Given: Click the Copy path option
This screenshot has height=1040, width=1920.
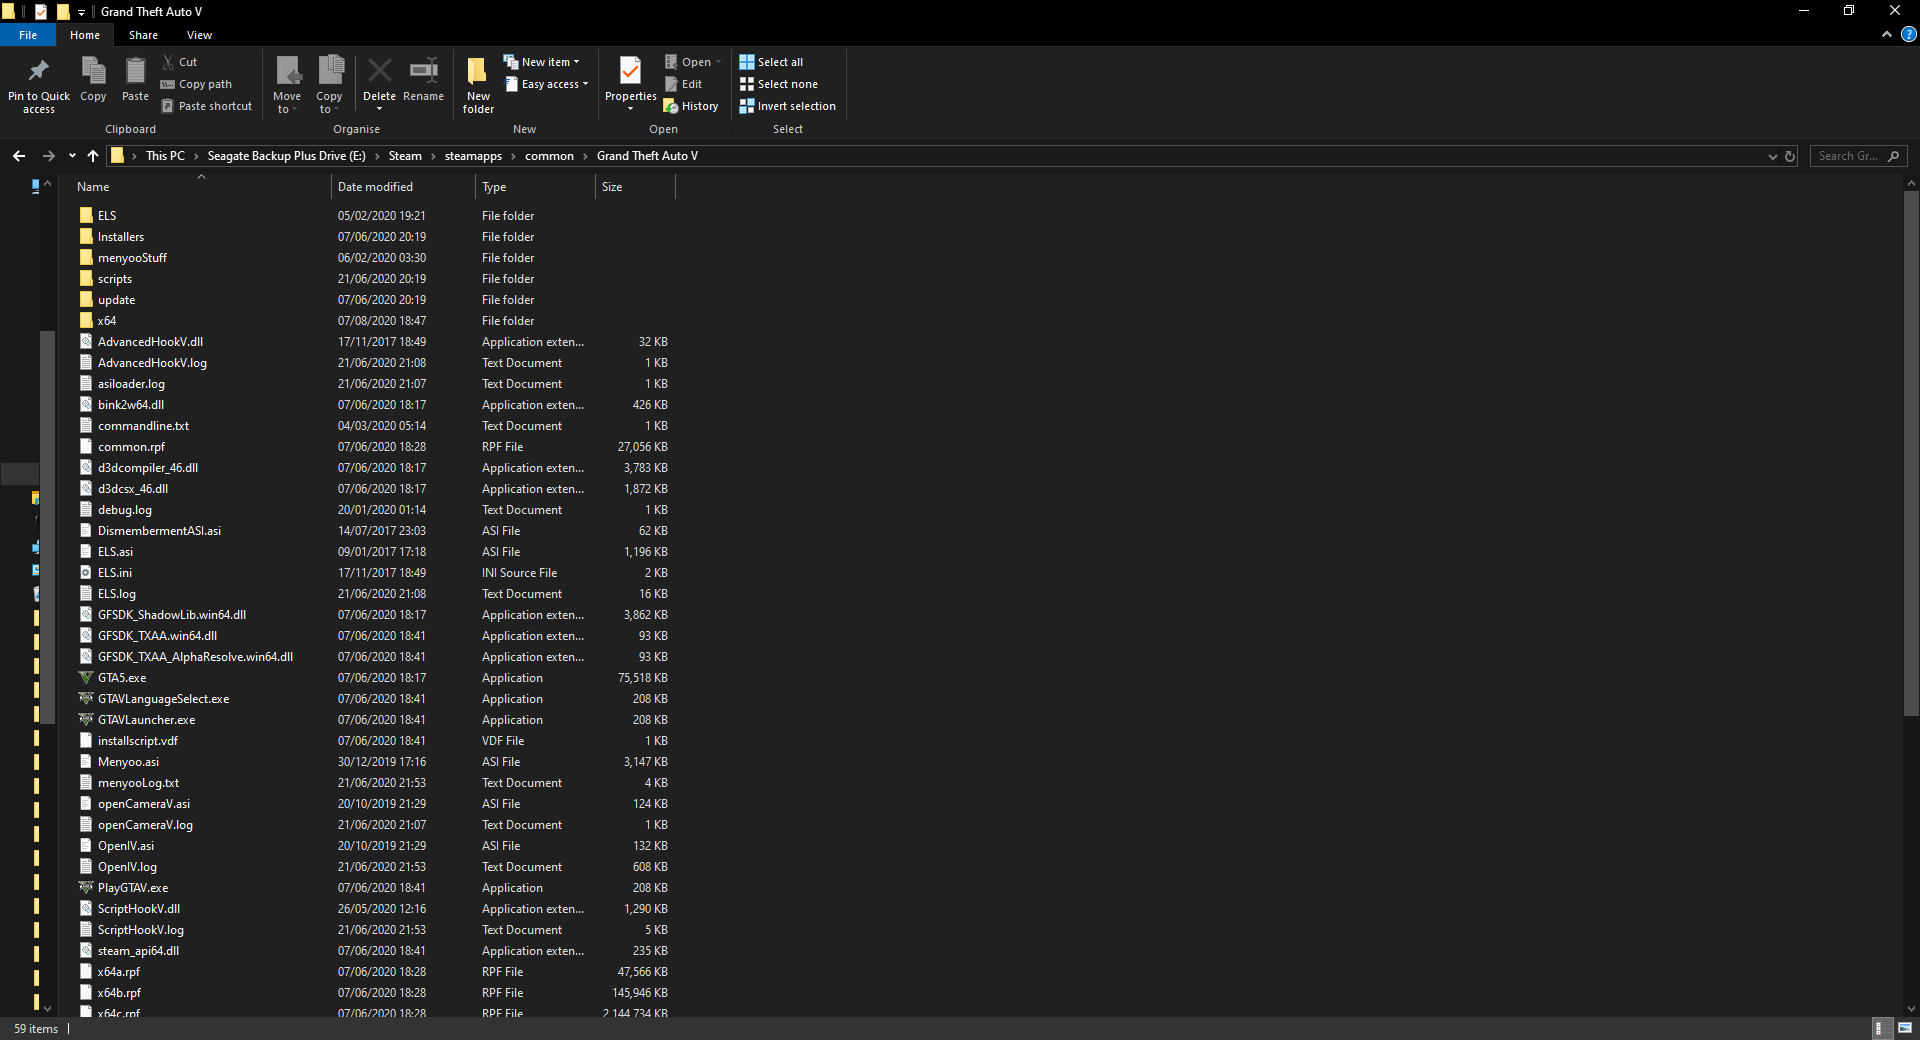Looking at the screenshot, I should coord(197,84).
